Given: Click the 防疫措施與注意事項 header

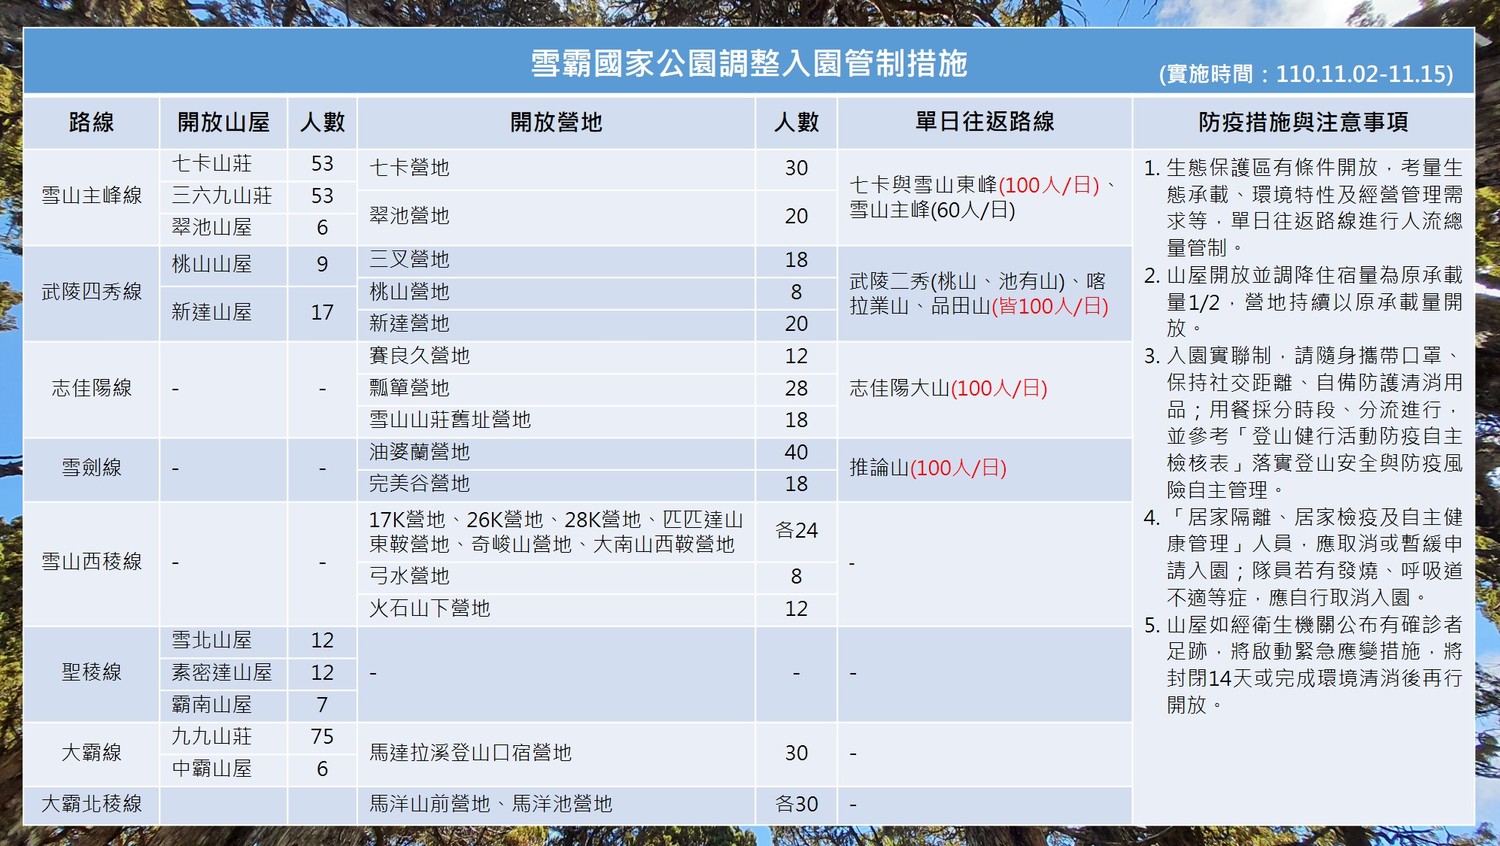Looking at the screenshot, I should [1303, 122].
